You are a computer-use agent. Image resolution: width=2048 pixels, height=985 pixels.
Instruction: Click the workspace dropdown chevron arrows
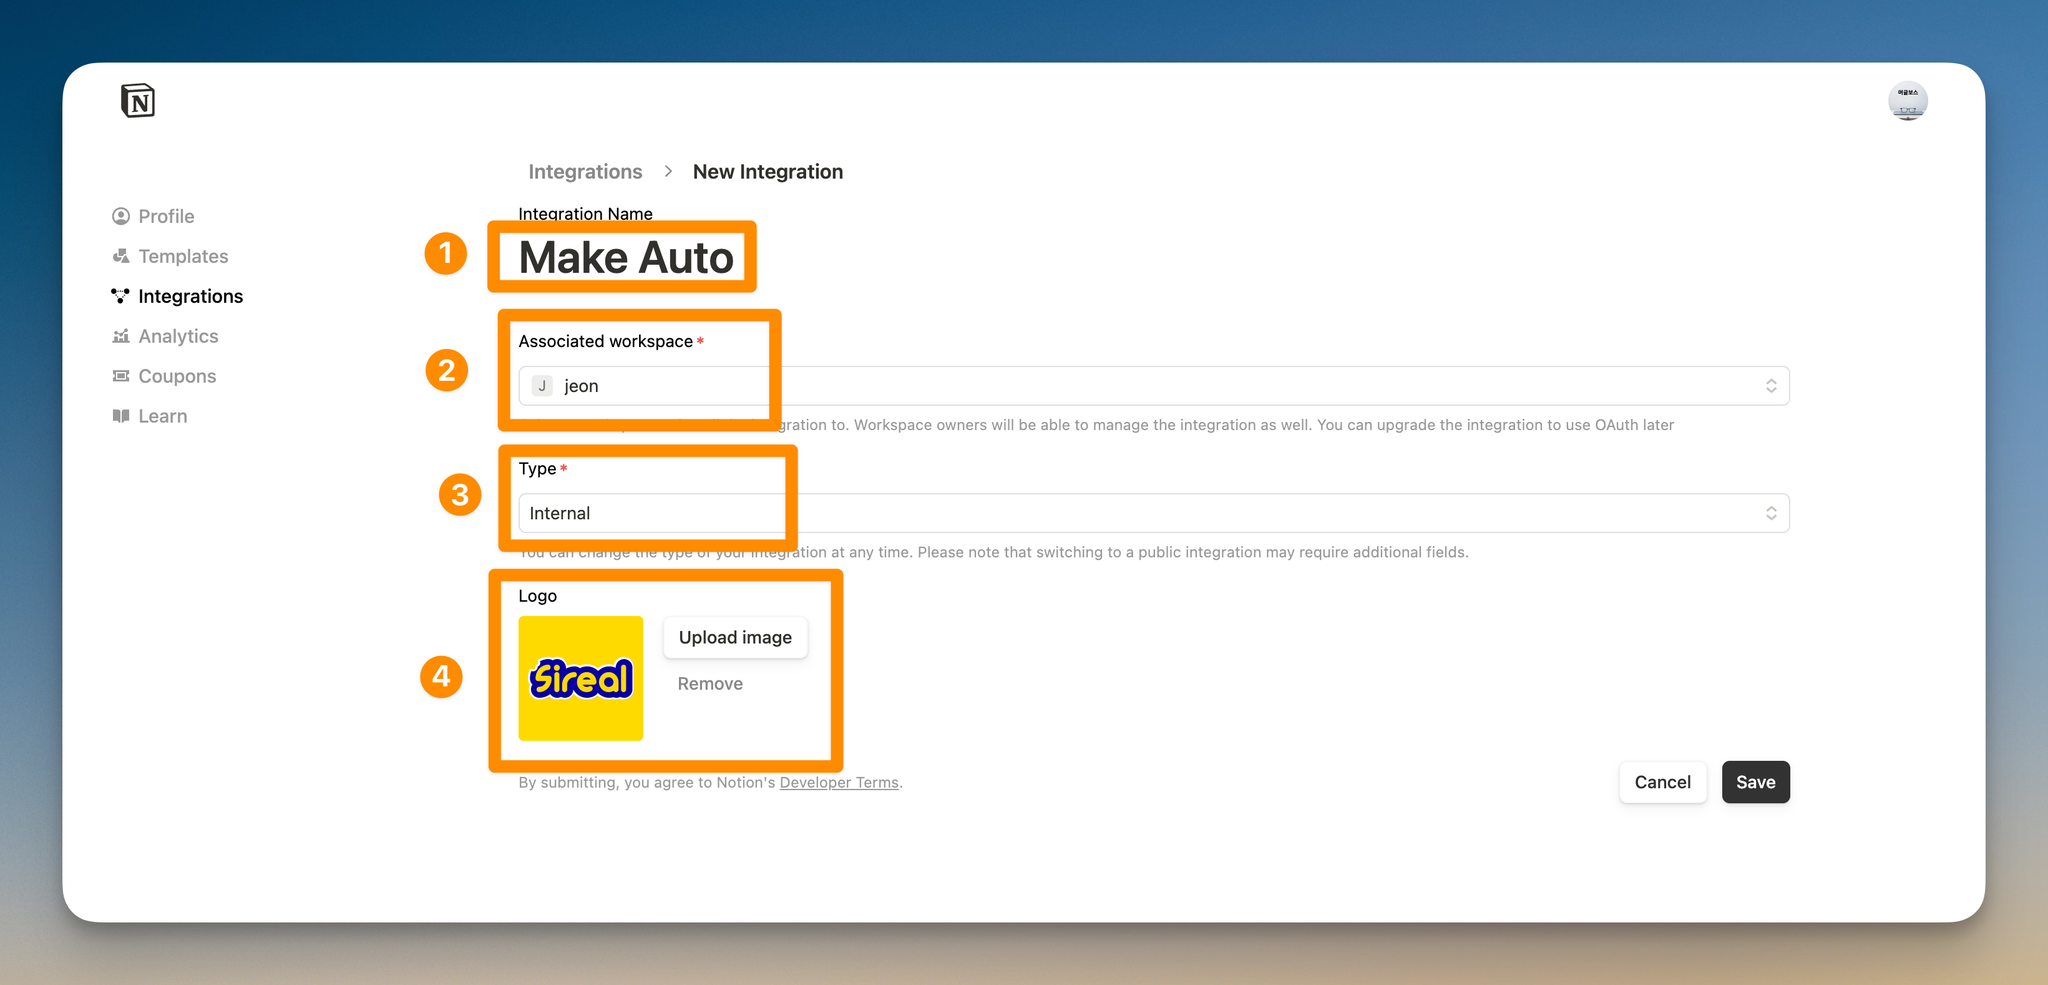pyautogui.click(x=1771, y=386)
